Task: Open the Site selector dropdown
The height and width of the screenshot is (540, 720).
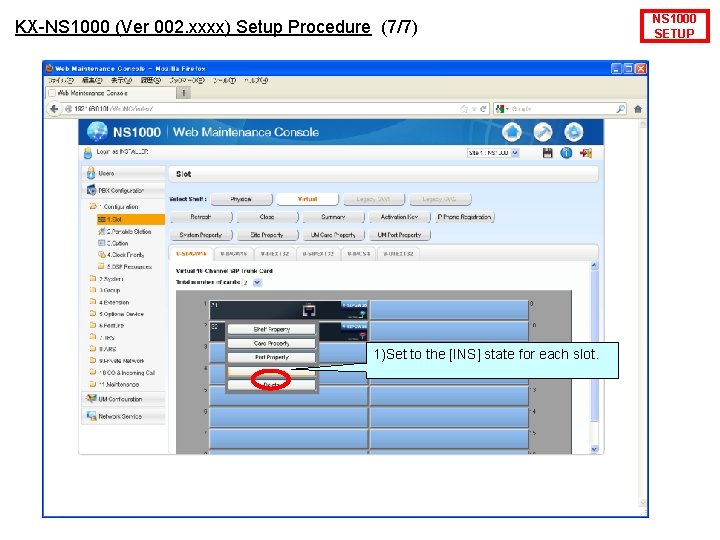Action: tap(515, 153)
